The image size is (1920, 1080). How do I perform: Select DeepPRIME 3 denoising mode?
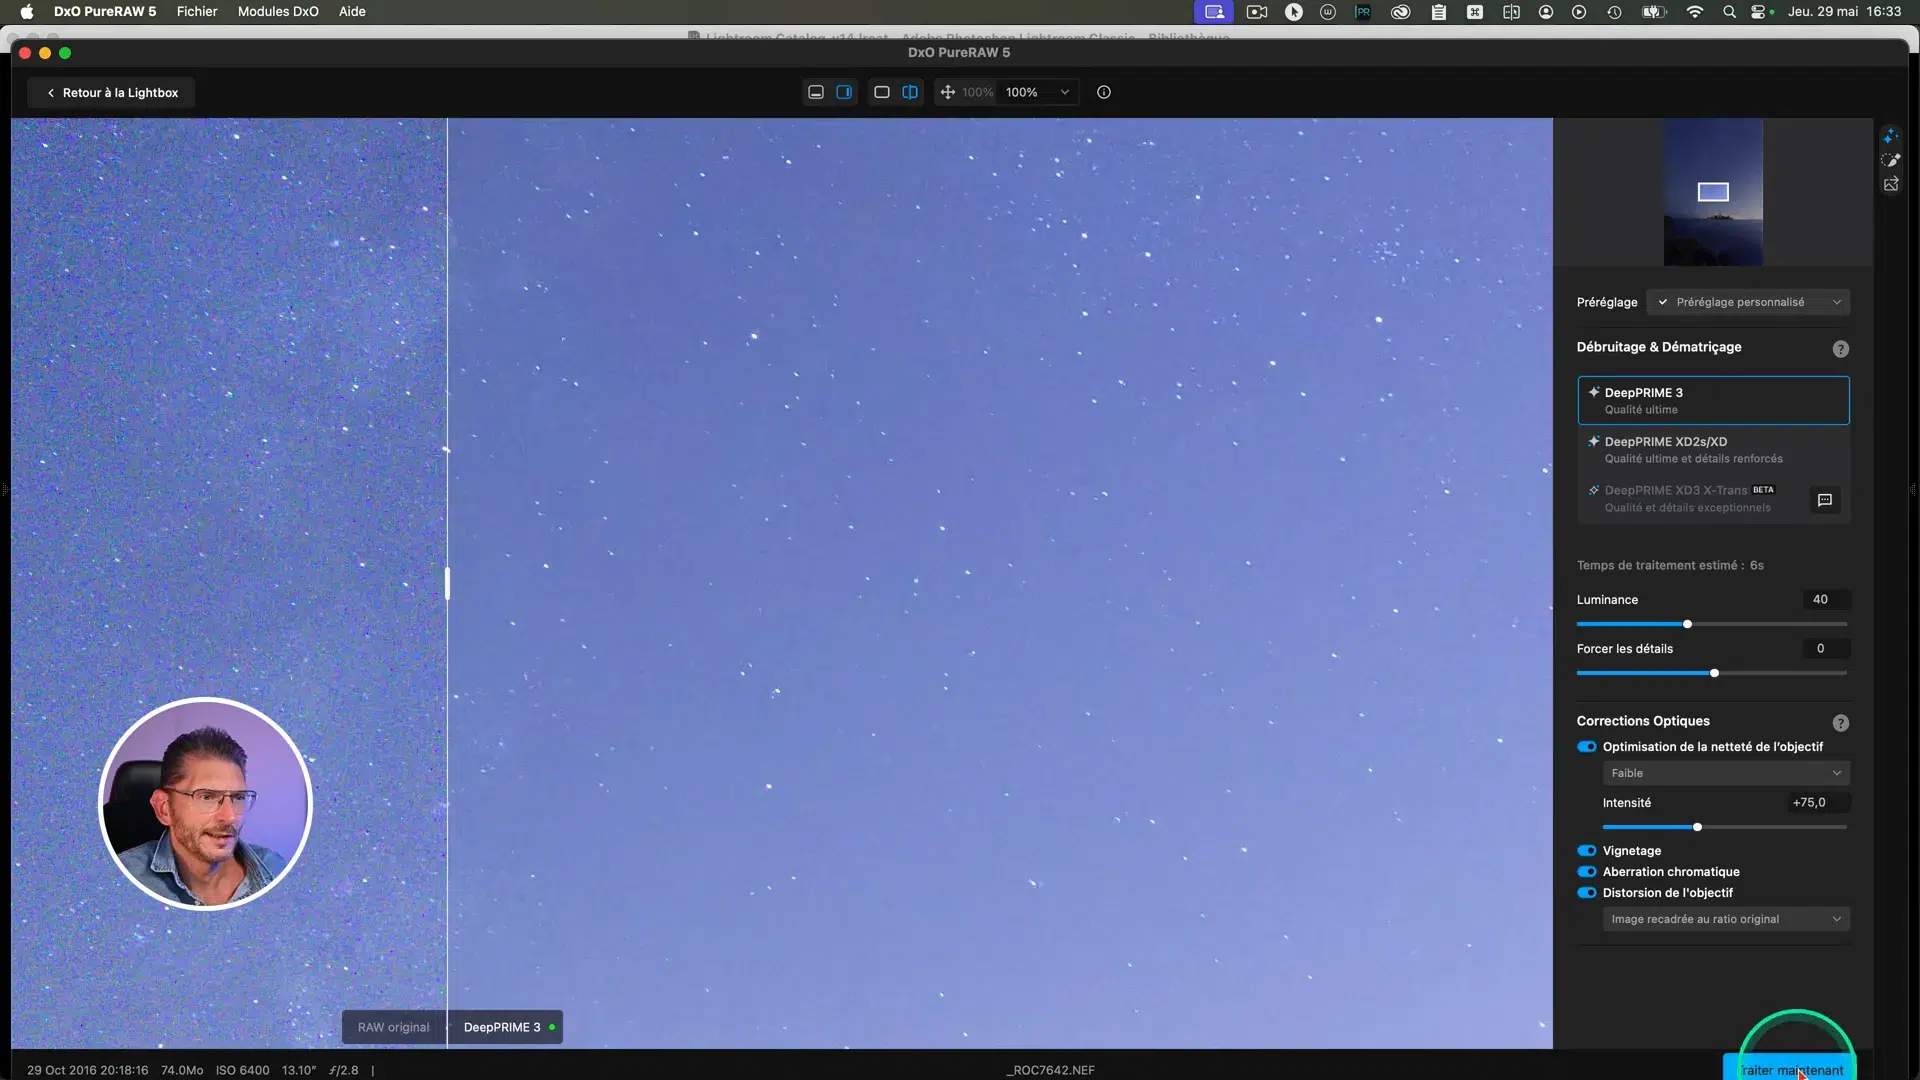(1713, 400)
